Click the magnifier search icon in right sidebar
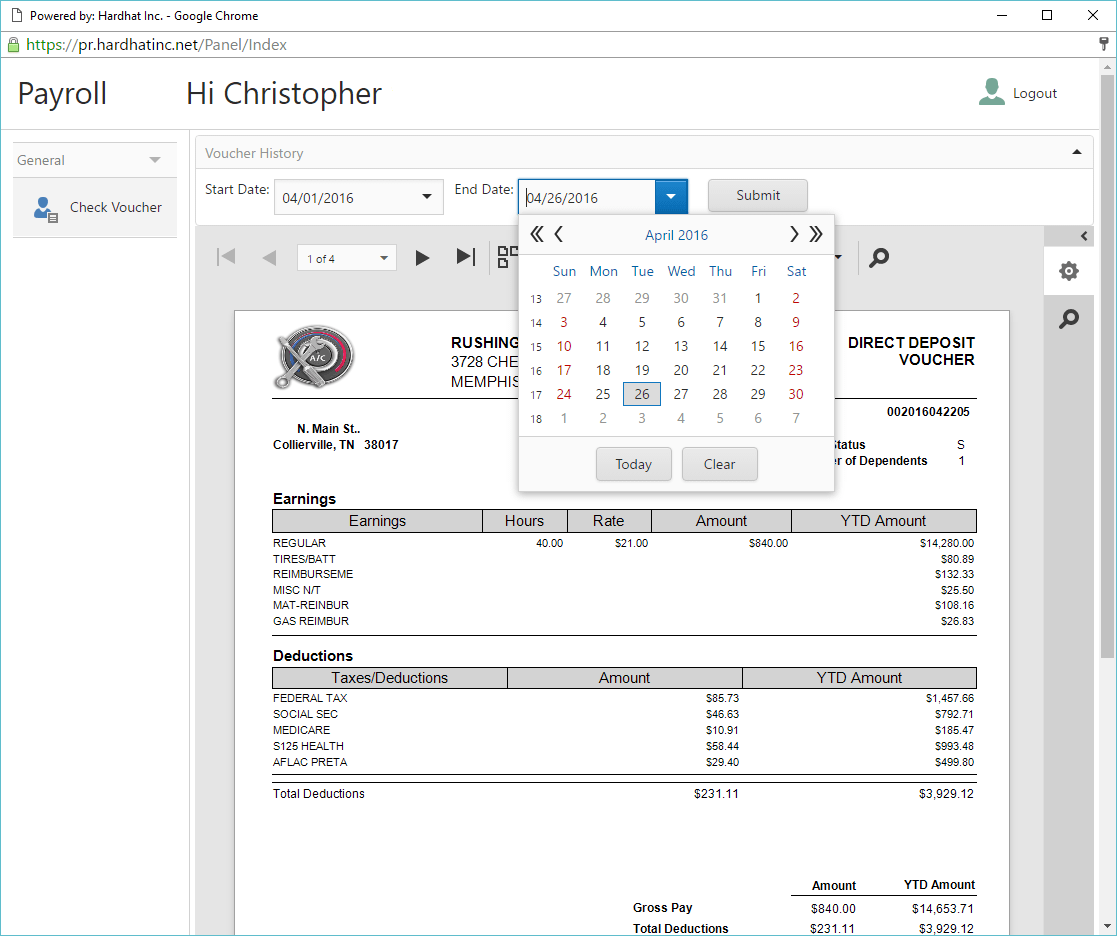The height and width of the screenshot is (936, 1118). (x=1069, y=319)
